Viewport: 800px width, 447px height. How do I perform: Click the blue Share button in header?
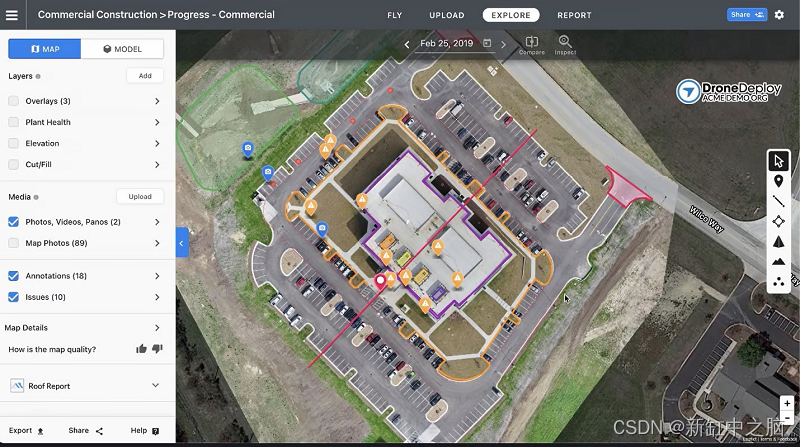(747, 15)
